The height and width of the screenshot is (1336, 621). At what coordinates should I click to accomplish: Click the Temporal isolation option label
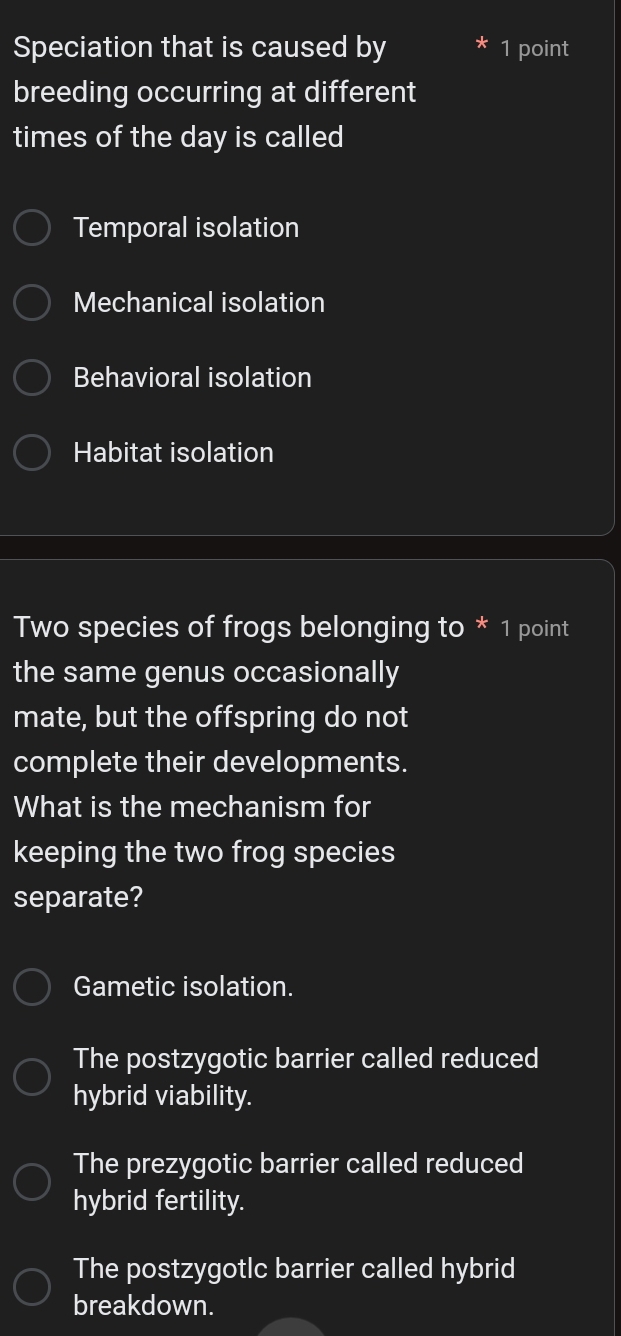click(186, 227)
